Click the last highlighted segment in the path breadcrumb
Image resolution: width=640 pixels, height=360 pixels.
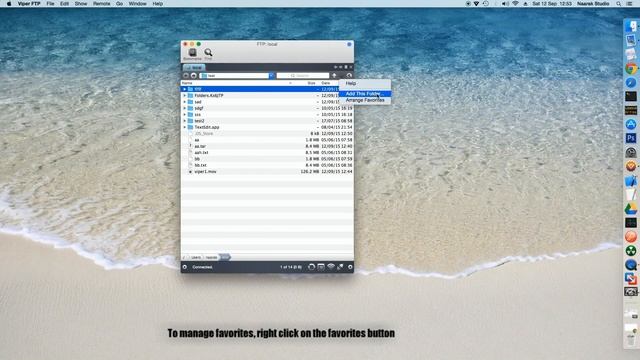(225, 258)
